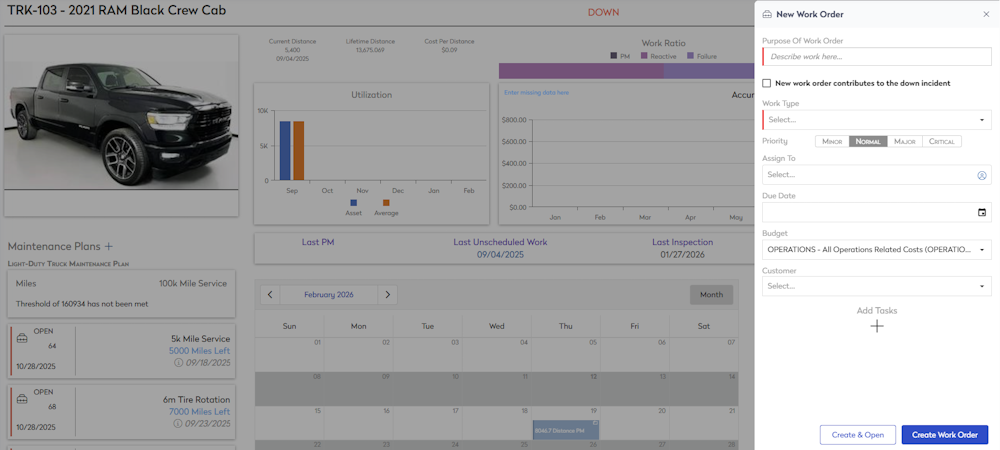The width and height of the screenshot is (1000, 450).
Task: Click toolbox icon on 5k Mile Service
Action: (x=22, y=339)
